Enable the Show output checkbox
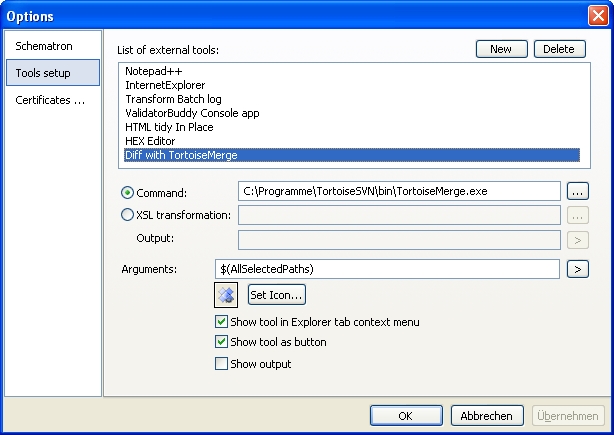The image size is (614, 435). pyautogui.click(x=221, y=364)
